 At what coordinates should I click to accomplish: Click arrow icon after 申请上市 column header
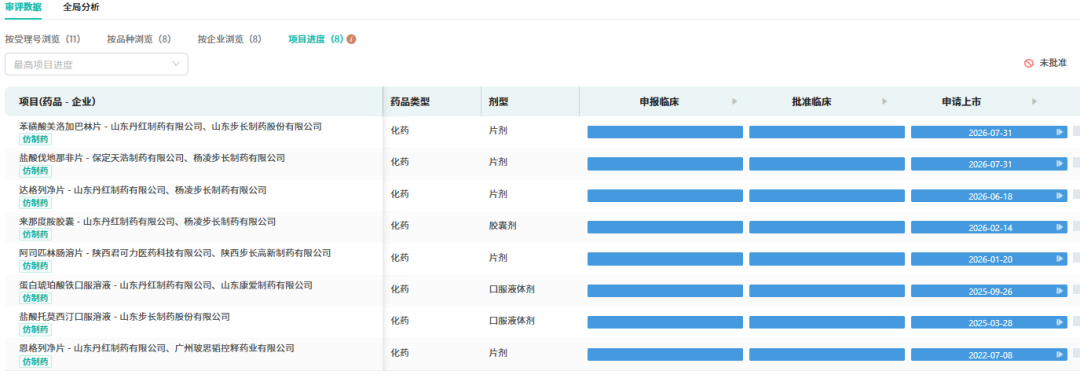(1035, 102)
